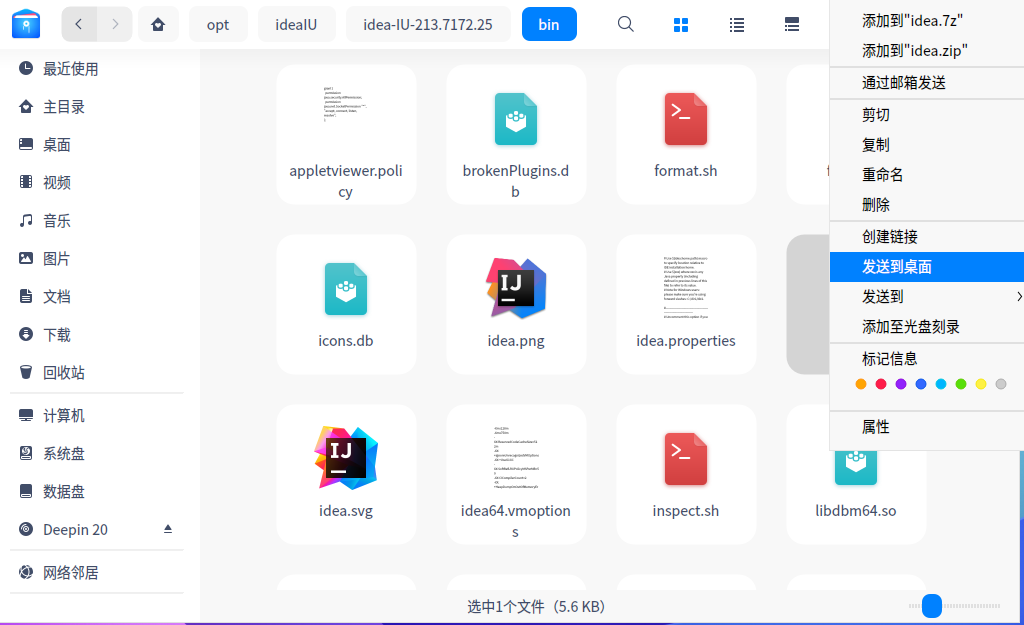1024x625 pixels.
Task: Go back with the left arrow button
Action: (79, 24)
